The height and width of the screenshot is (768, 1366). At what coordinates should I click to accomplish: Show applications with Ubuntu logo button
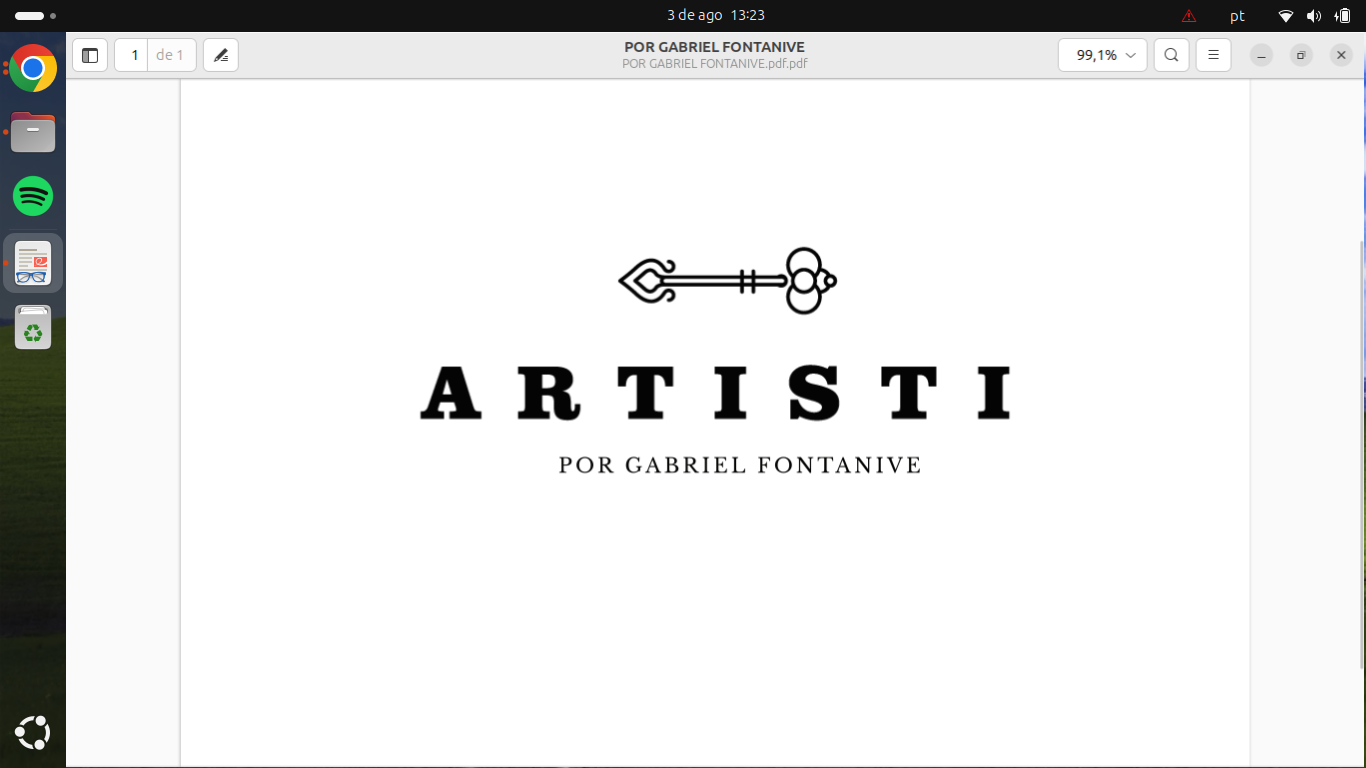(33, 733)
